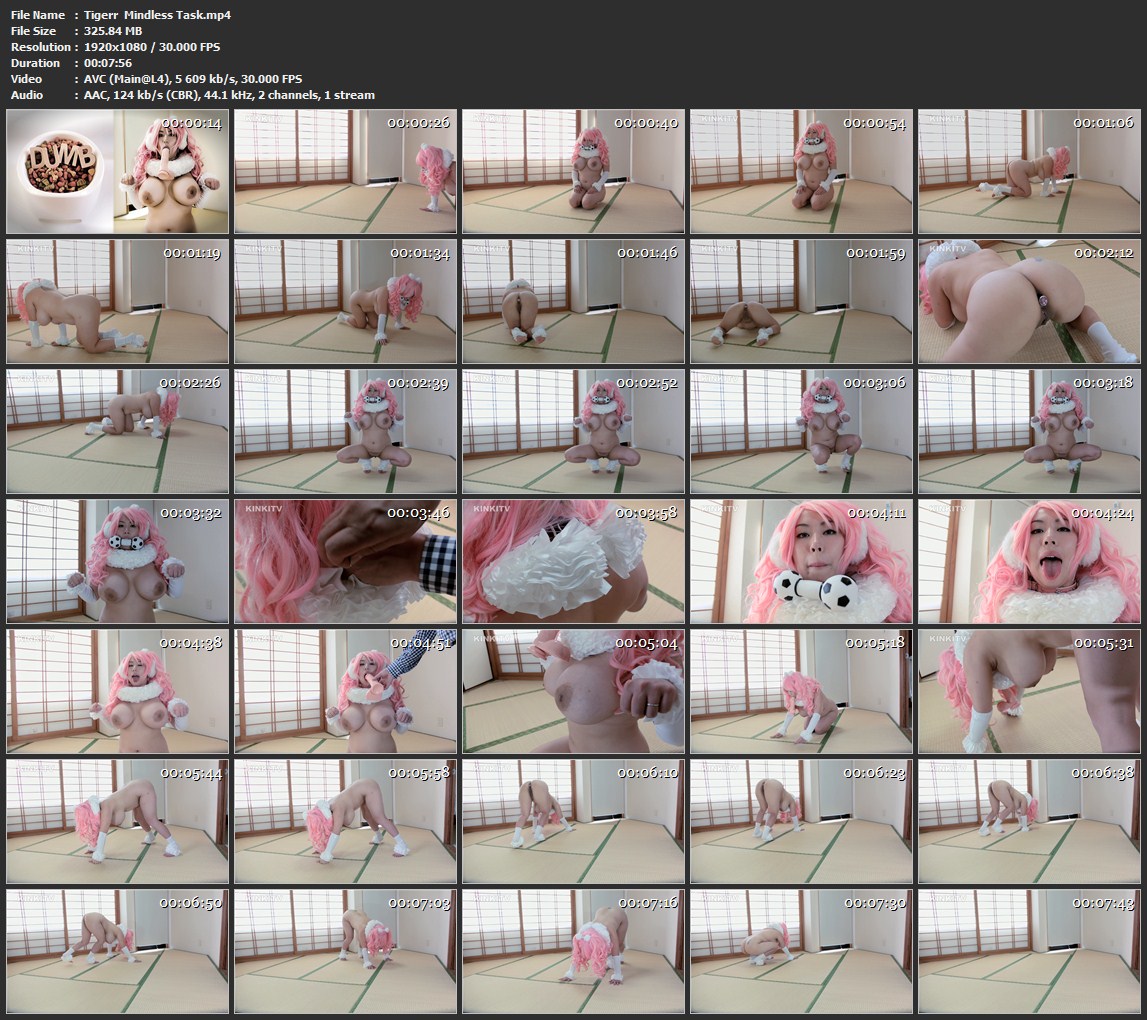
Task: Choose the frame stamped 00:03:32
Action: point(118,561)
